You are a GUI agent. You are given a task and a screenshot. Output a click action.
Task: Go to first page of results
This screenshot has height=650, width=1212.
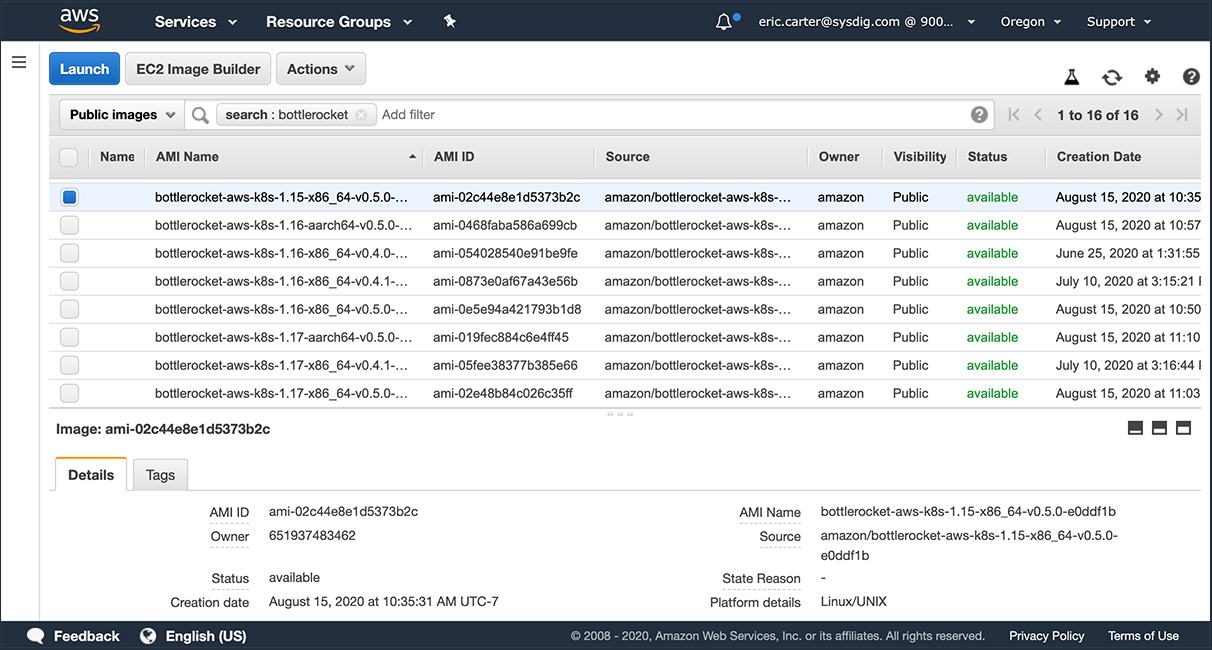pos(1014,115)
